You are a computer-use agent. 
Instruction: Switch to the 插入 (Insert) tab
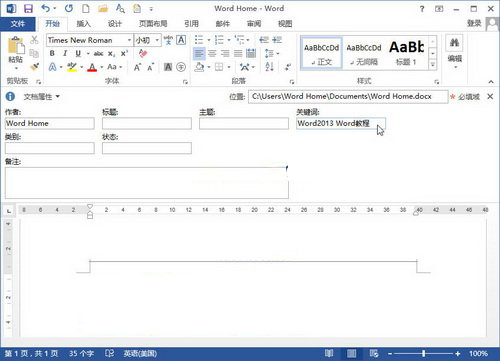coord(84,24)
